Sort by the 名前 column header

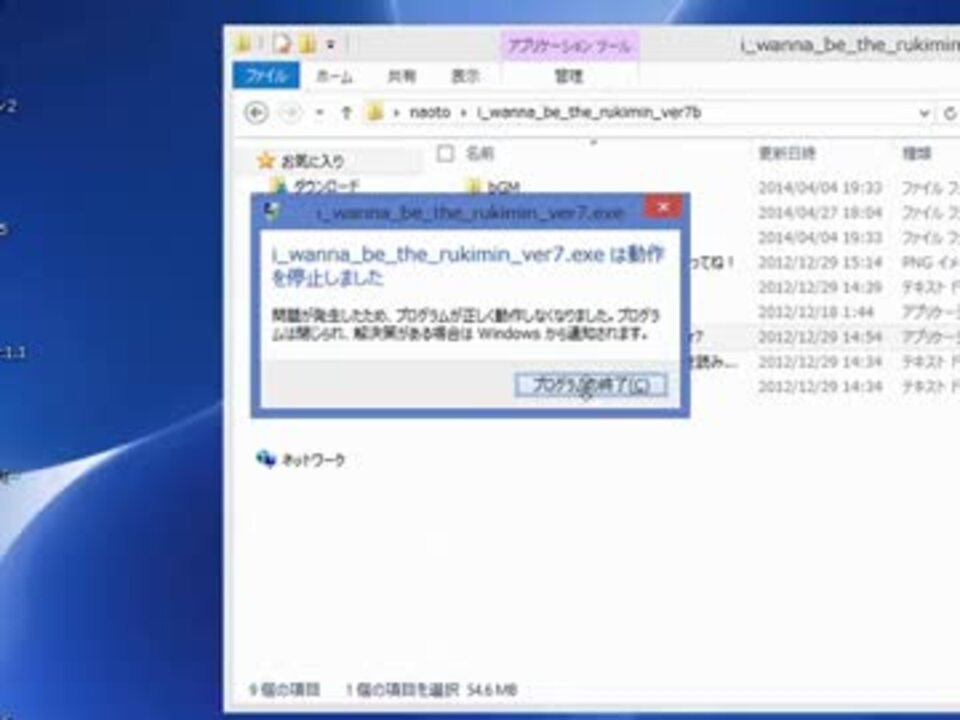coord(480,153)
